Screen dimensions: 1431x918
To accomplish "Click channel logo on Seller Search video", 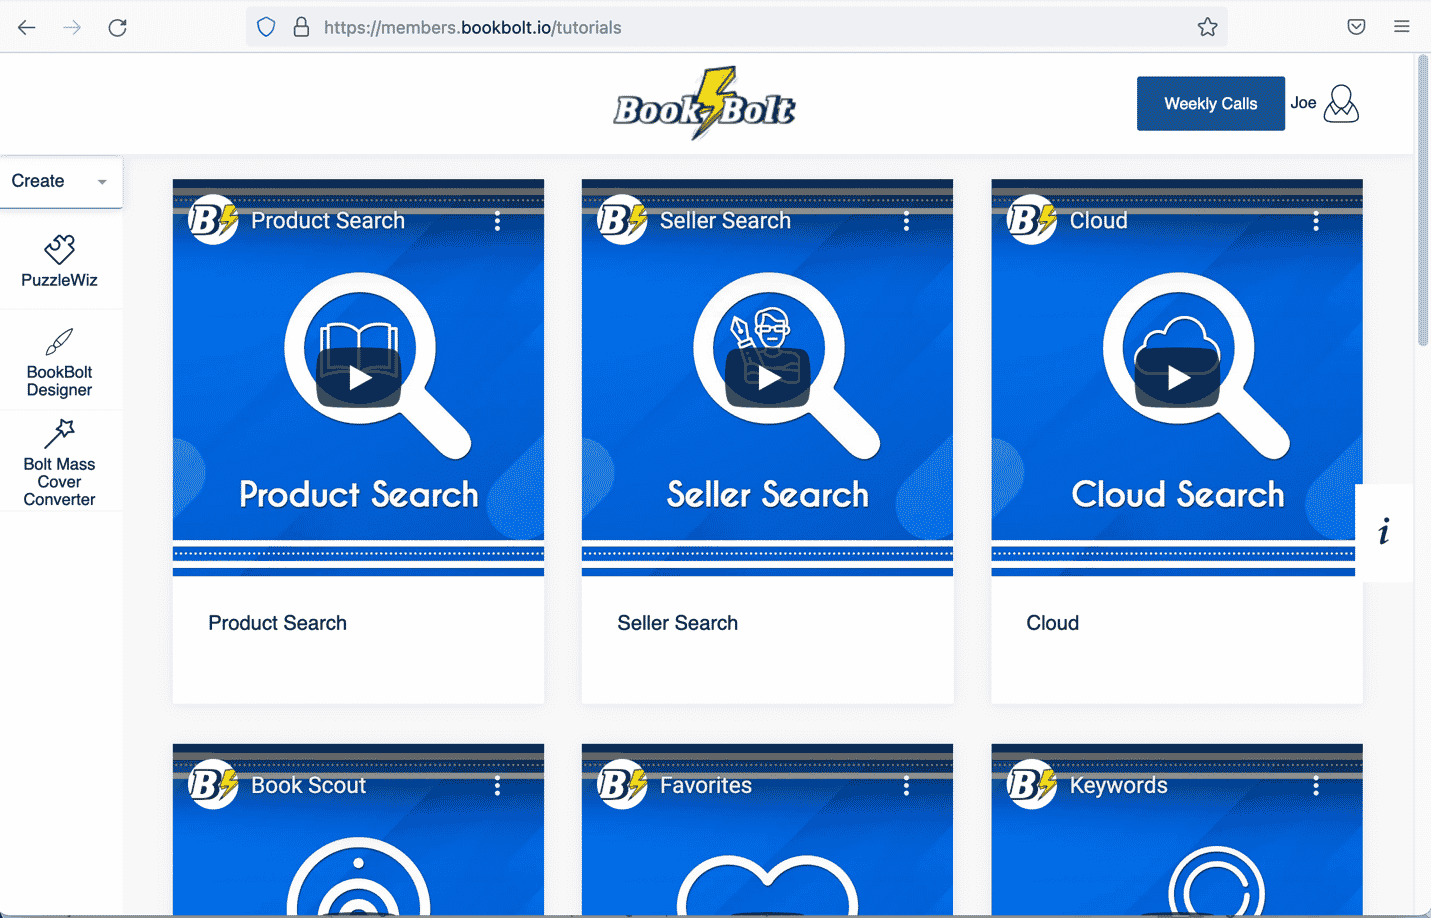I will click(x=622, y=220).
